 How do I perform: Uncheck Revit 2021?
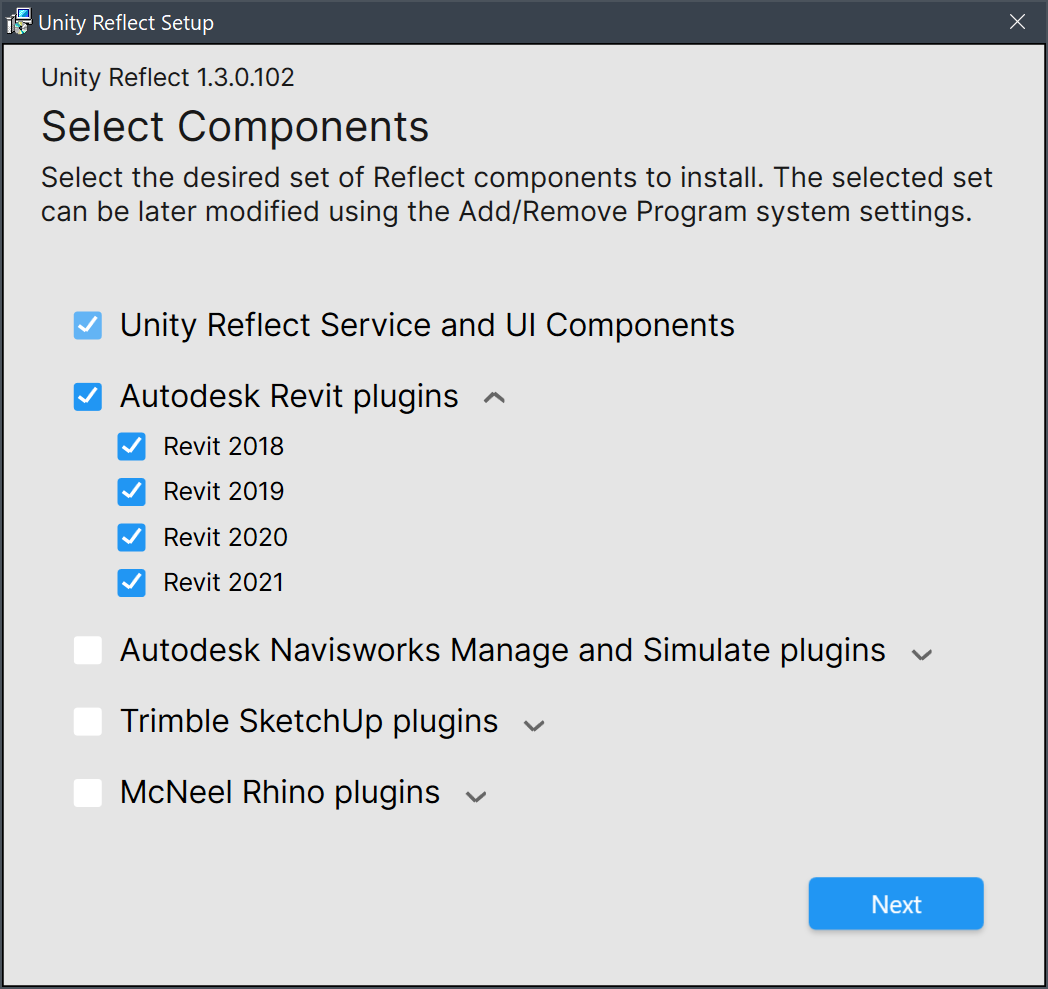point(131,582)
